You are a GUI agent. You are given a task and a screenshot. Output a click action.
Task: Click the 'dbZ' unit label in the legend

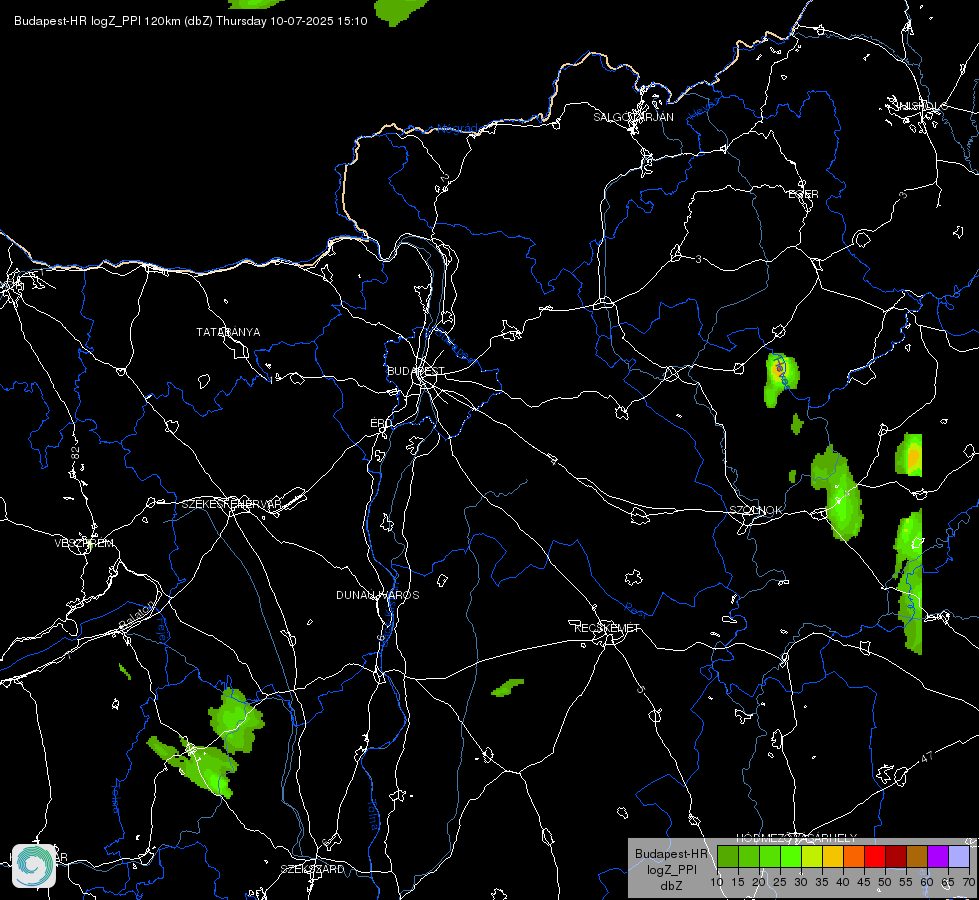[x=671, y=886]
